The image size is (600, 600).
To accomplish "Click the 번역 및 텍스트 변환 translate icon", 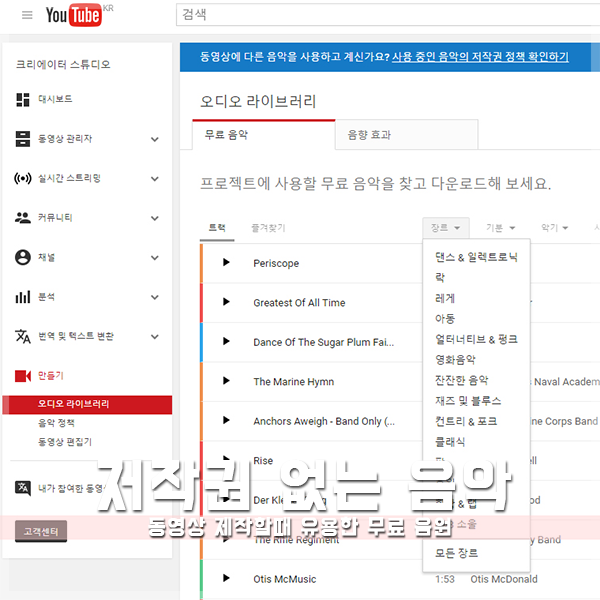I will 23,336.
